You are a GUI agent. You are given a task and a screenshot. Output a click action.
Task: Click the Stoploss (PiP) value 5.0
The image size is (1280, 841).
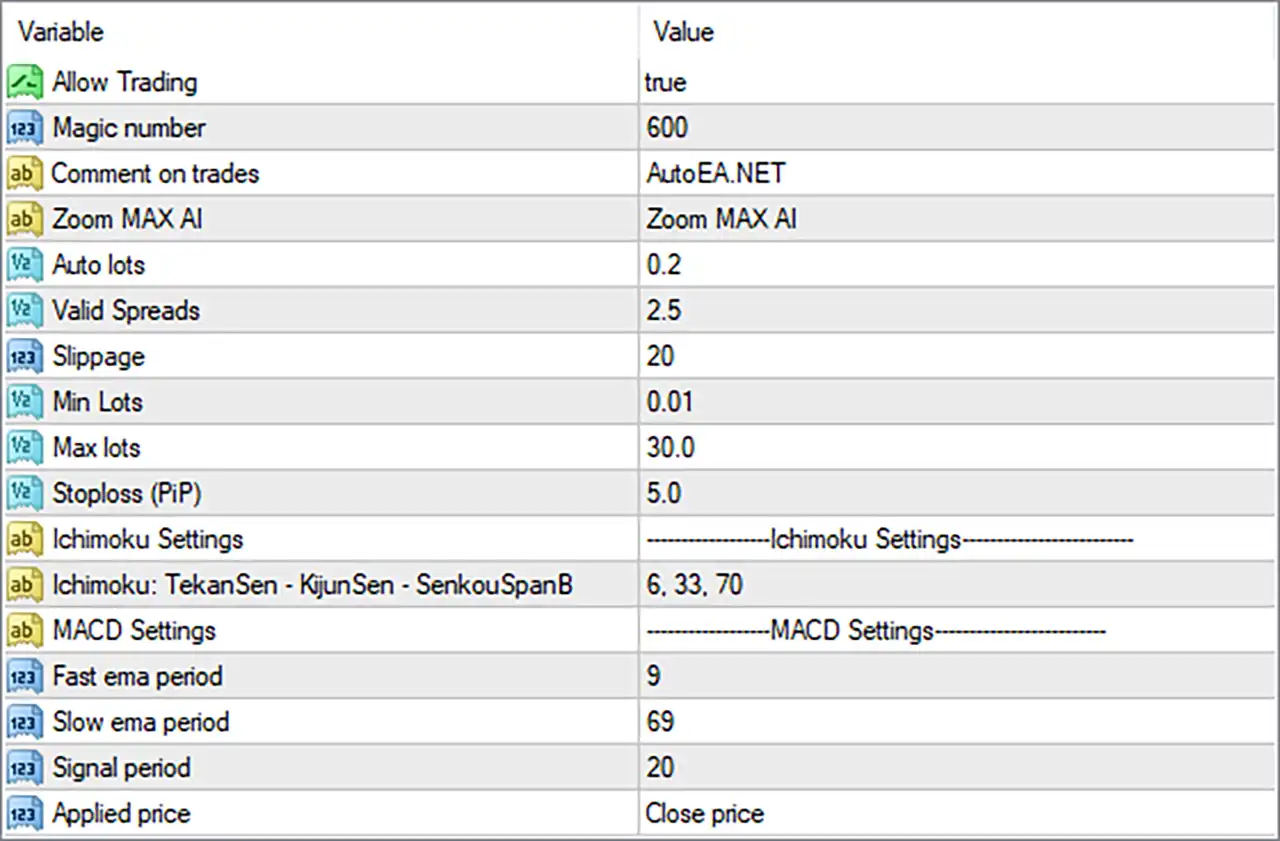point(664,494)
